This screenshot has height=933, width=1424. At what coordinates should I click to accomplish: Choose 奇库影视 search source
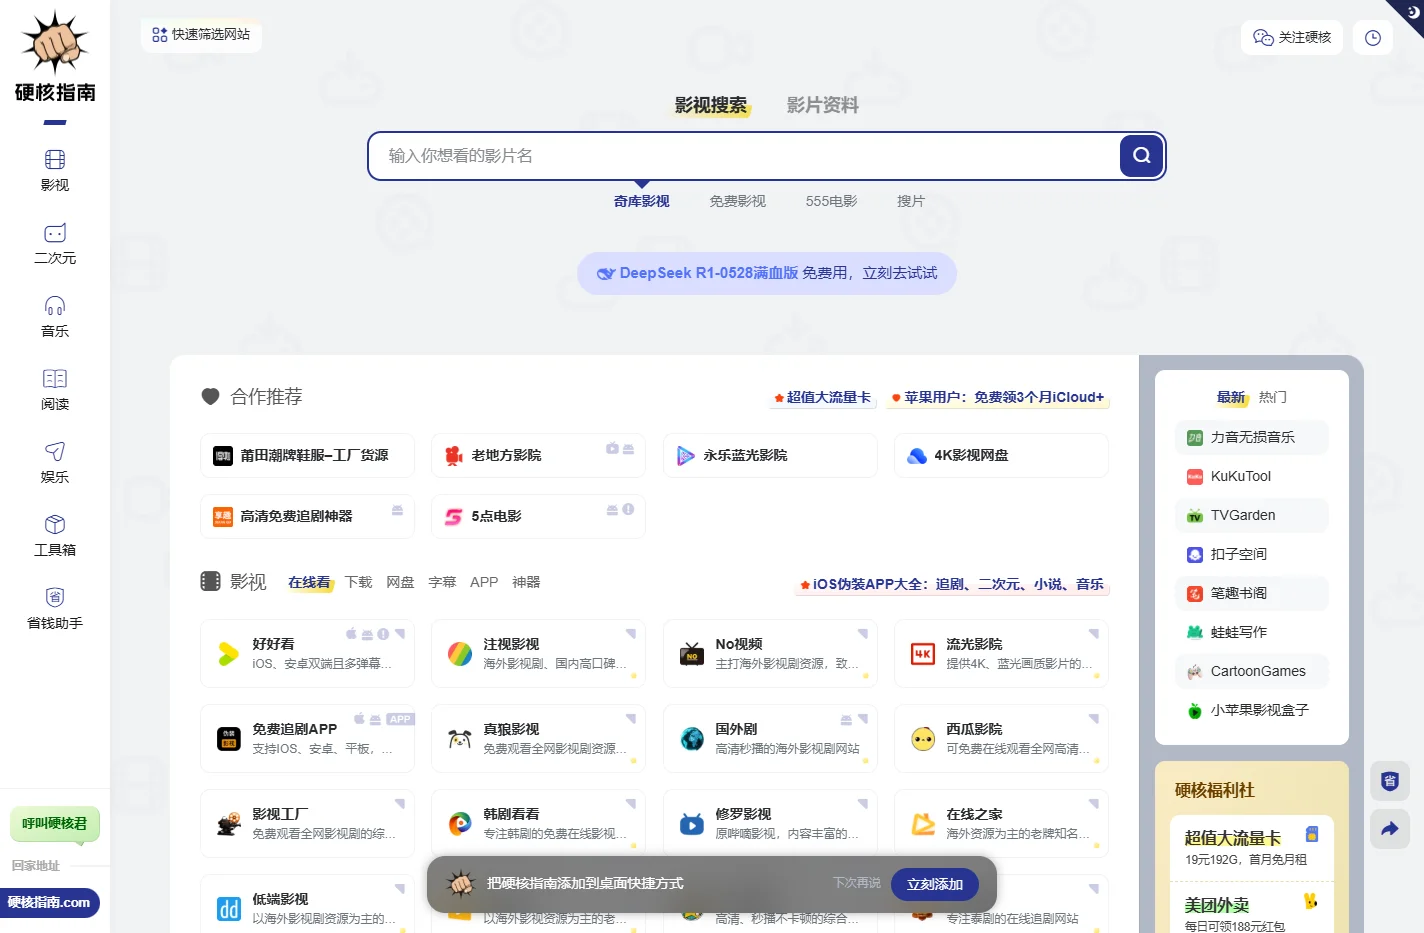(x=642, y=201)
